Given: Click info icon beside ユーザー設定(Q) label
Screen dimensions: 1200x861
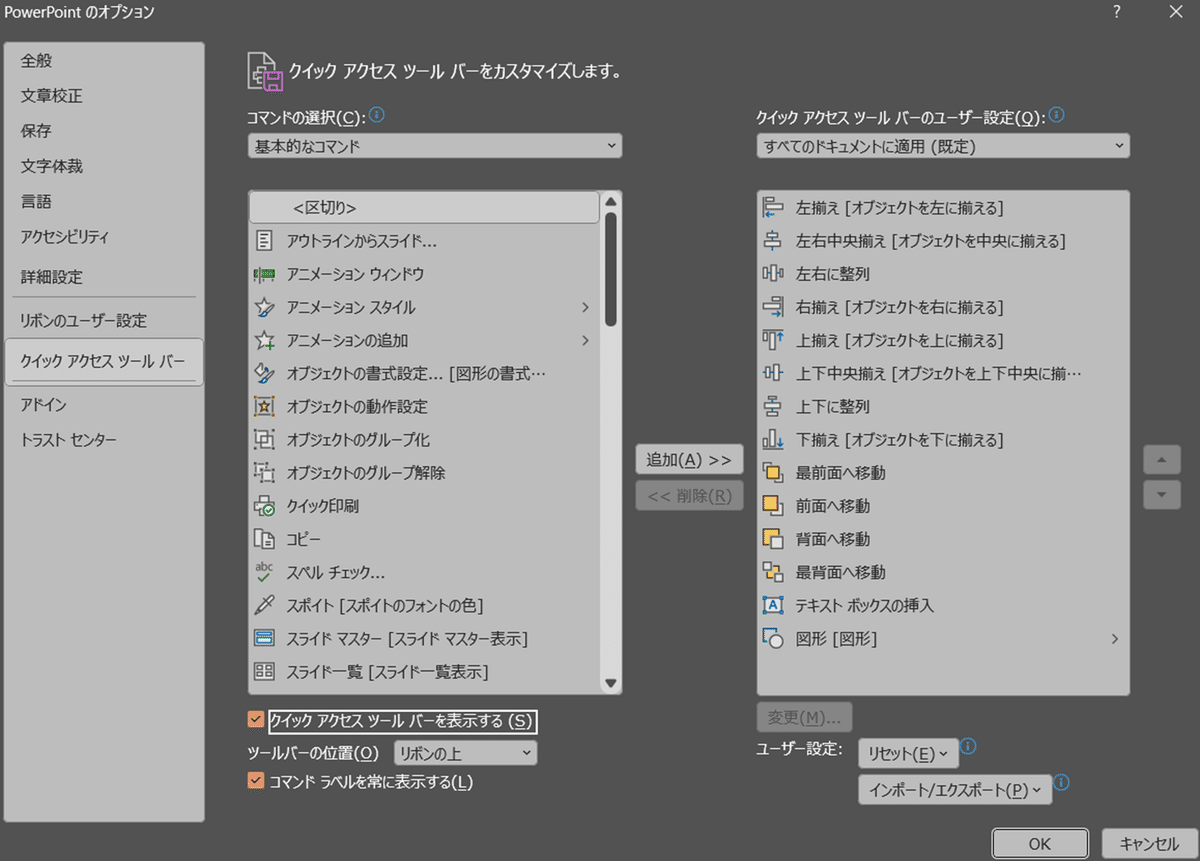Looking at the screenshot, I should coord(1057,116).
